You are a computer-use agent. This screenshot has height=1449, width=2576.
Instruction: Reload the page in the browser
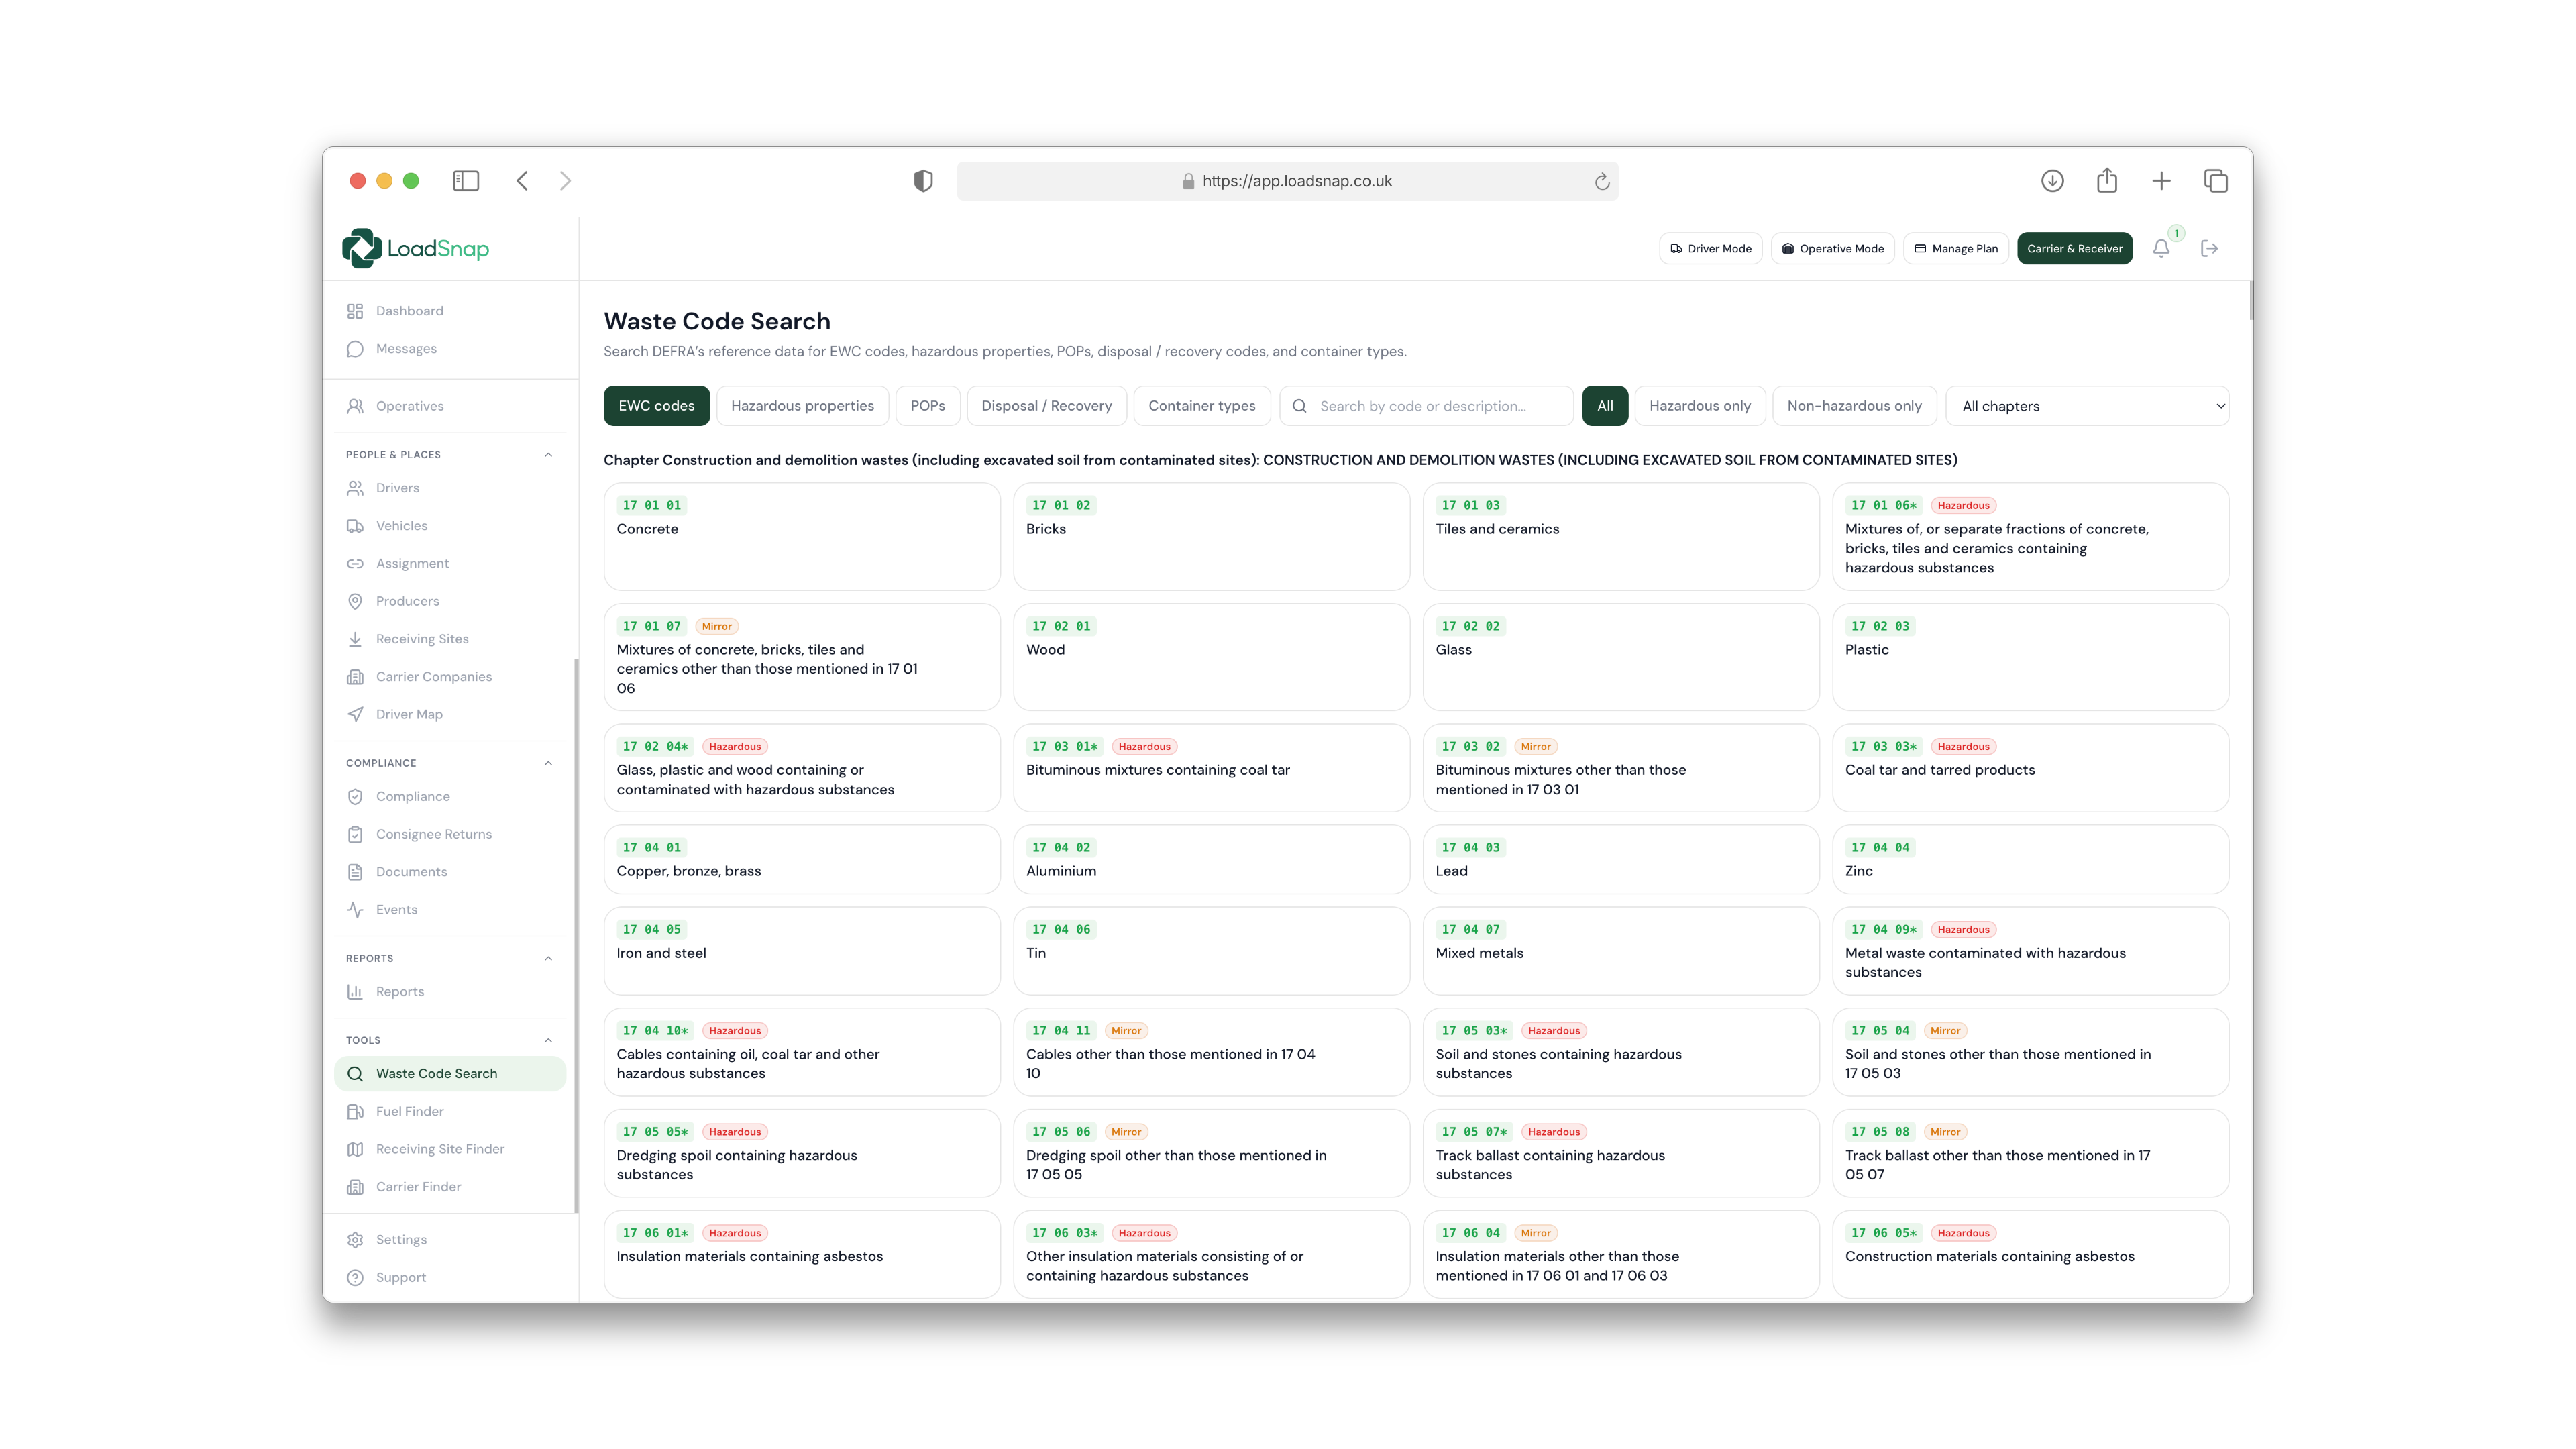point(1602,181)
